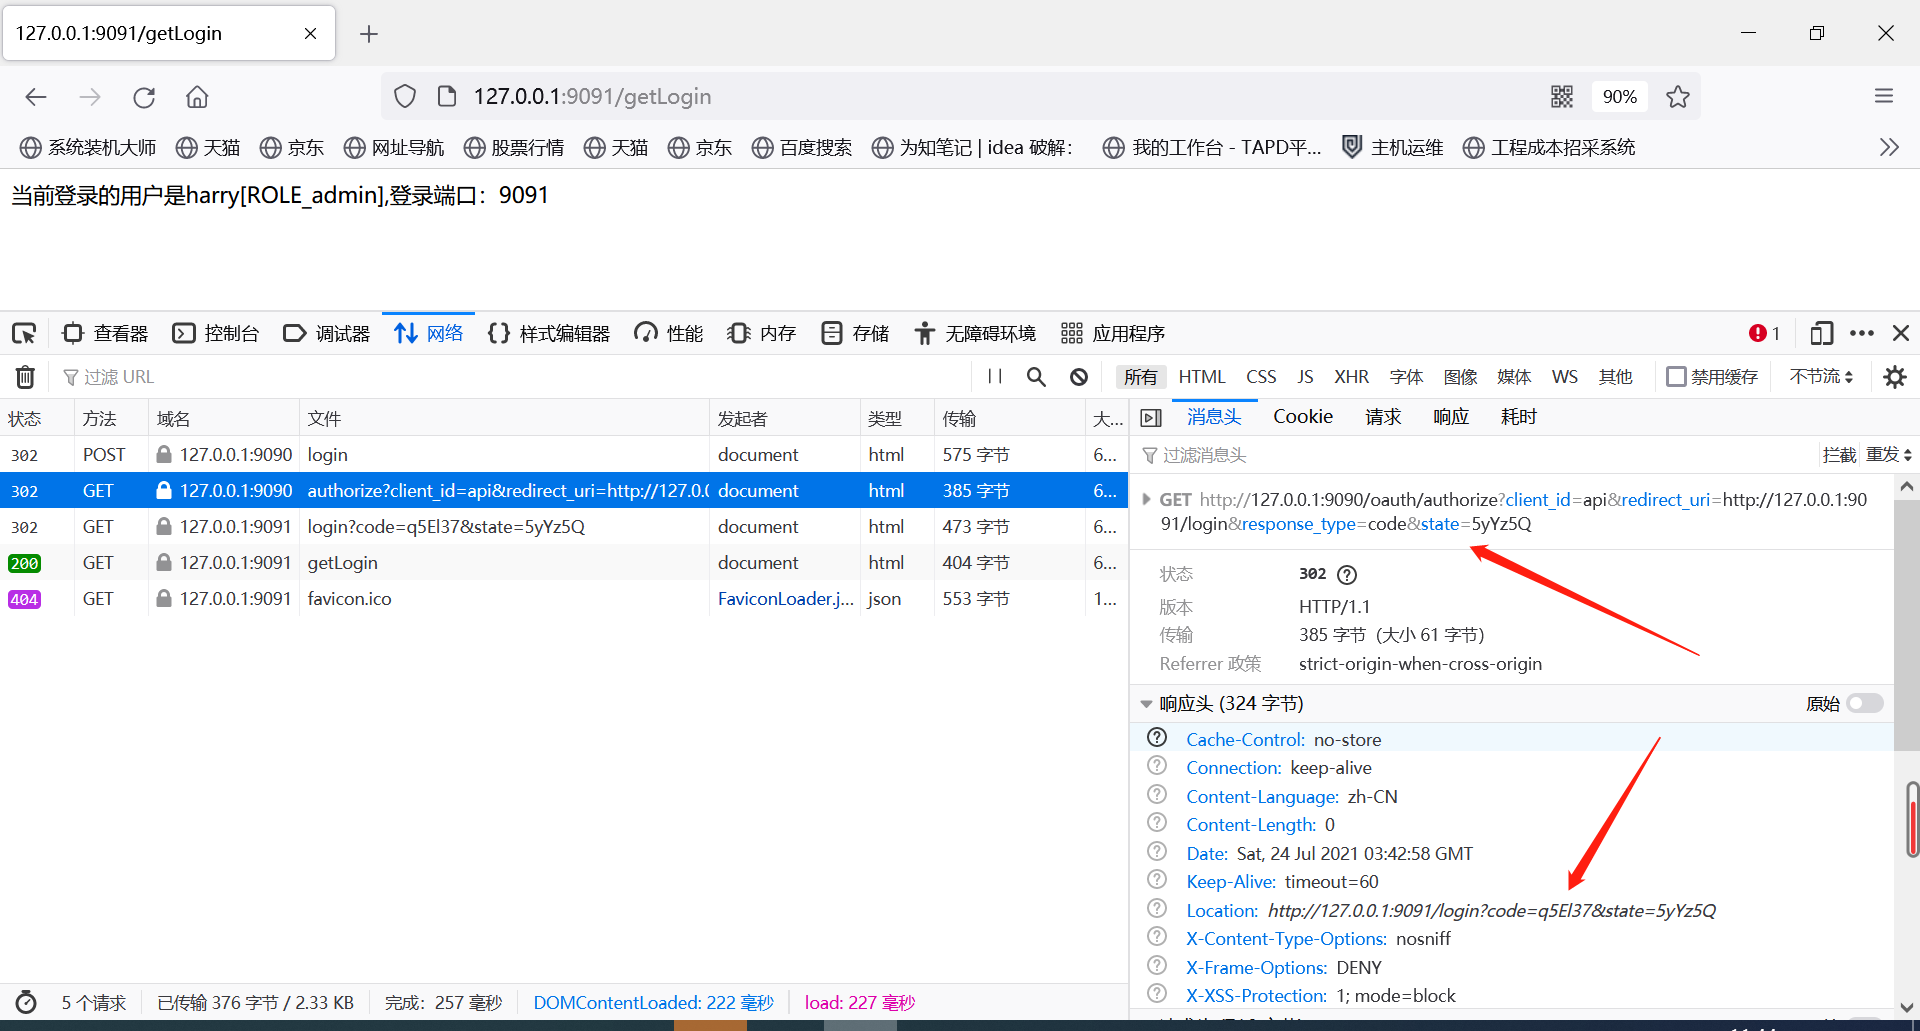Focus the 过滤消息头 filter field
Viewport: 1920px width, 1031px height.
pyautogui.click(x=1475, y=455)
